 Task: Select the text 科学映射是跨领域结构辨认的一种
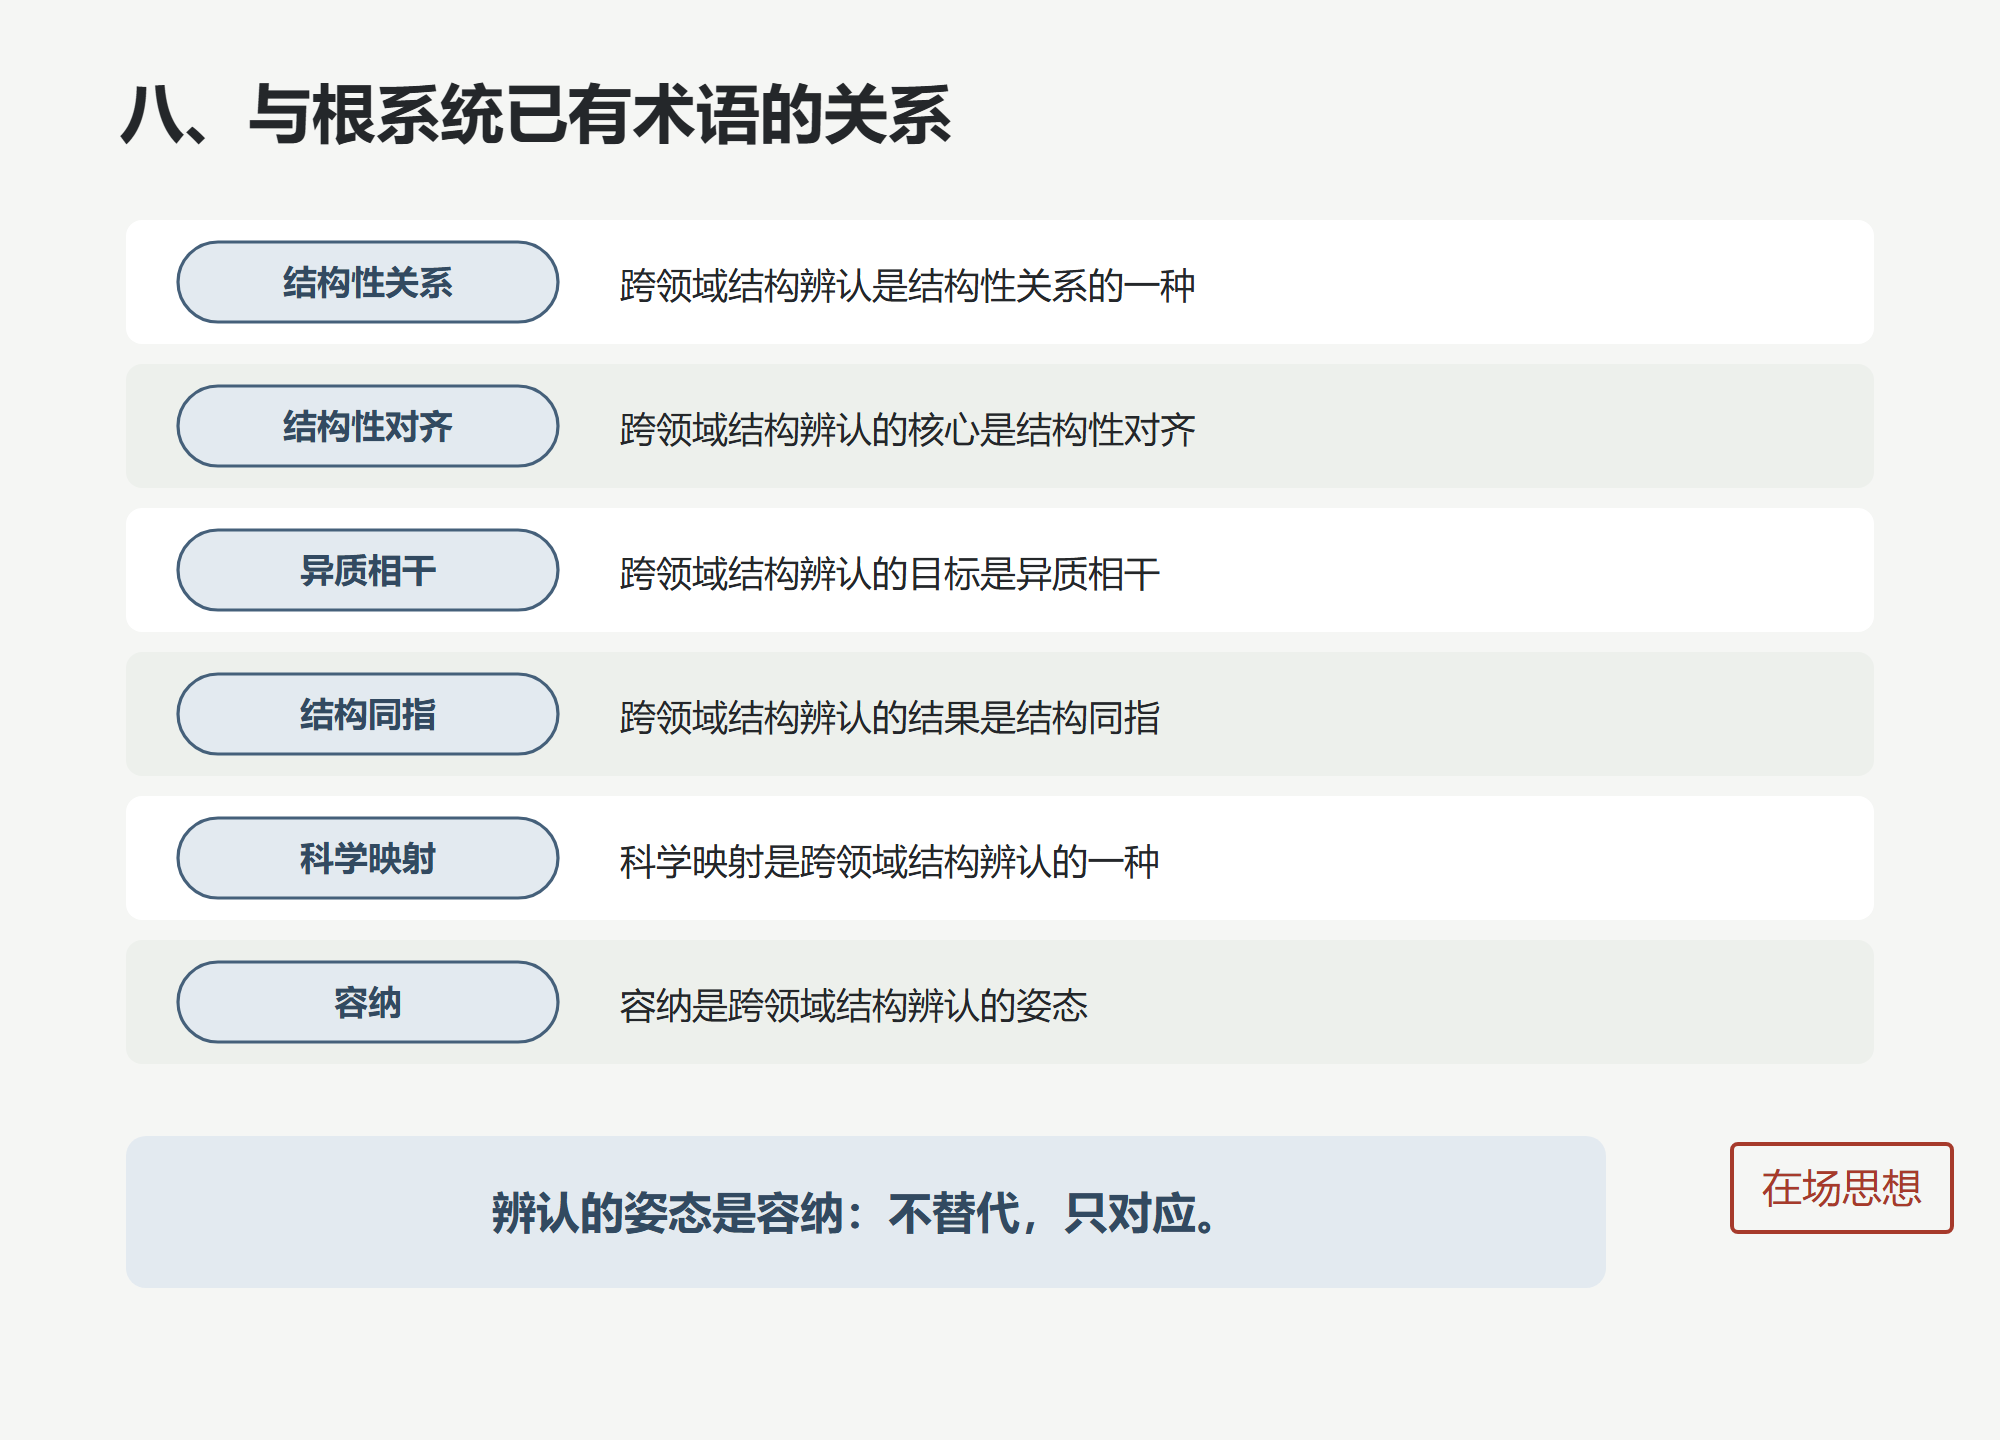[889, 862]
